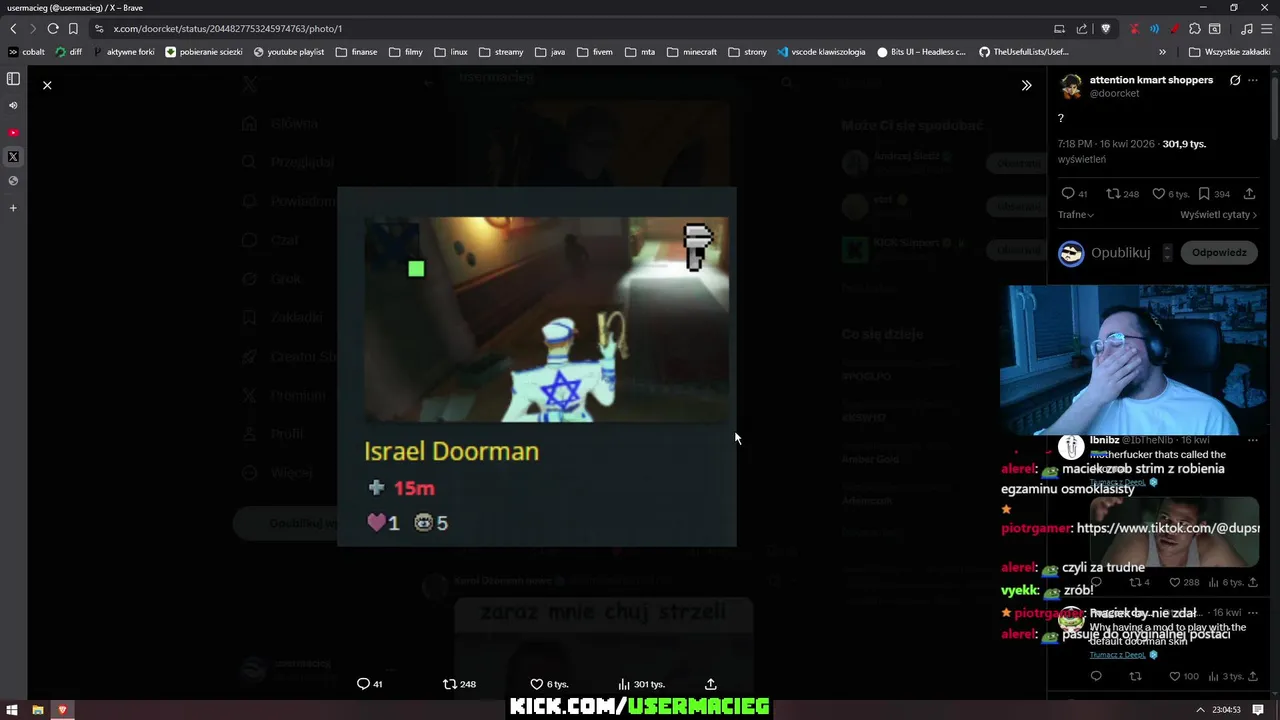Show hidden bookmarks overflow chevron

point(1162,52)
